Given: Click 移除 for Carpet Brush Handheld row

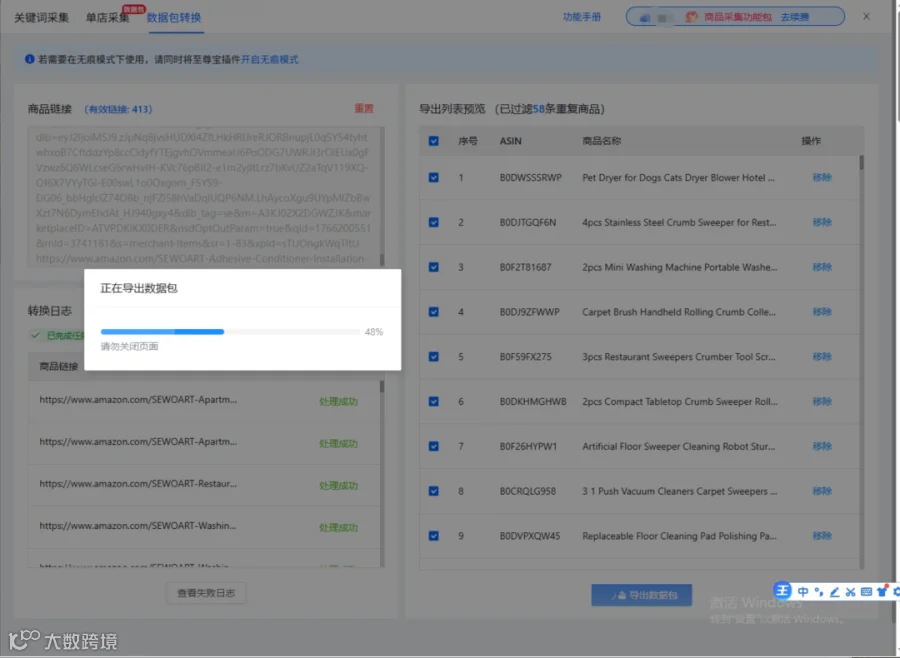Looking at the screenshot, I should pyautogui.click(x=822, y=312).
